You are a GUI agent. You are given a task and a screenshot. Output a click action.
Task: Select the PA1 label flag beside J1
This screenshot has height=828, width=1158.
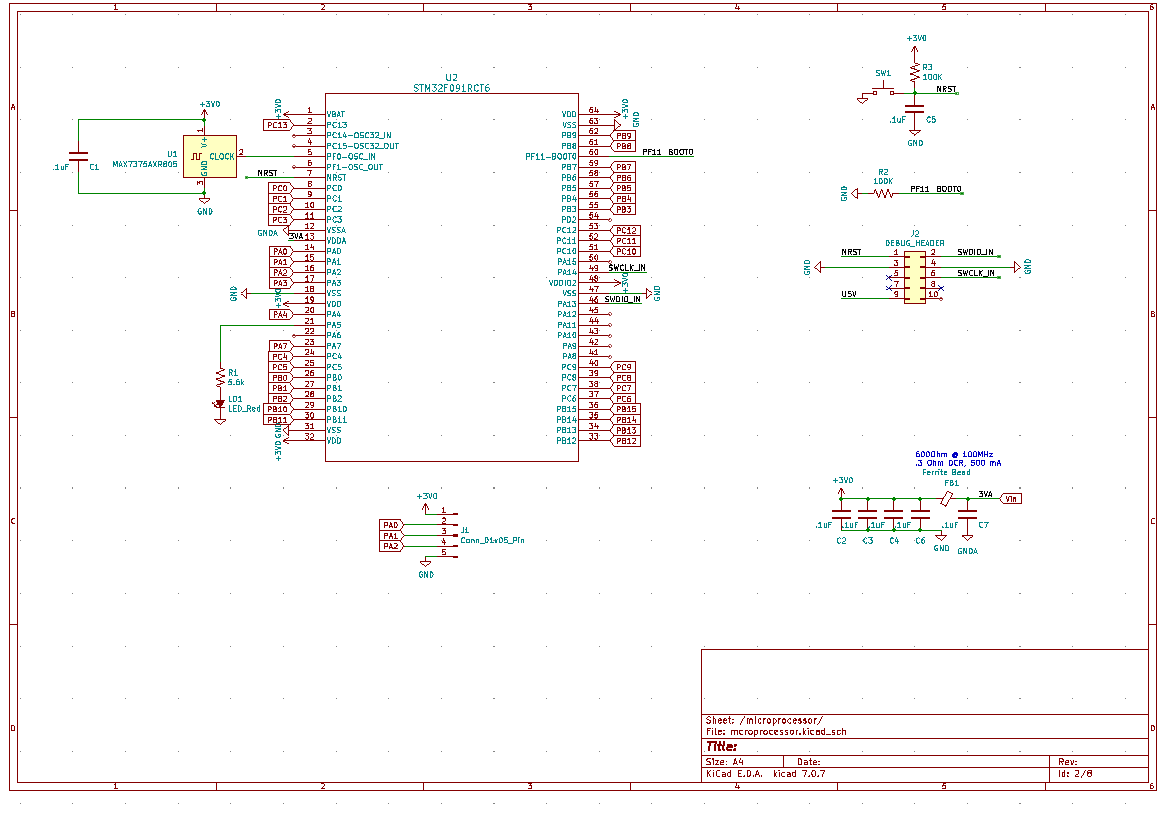tap(391, 536)
